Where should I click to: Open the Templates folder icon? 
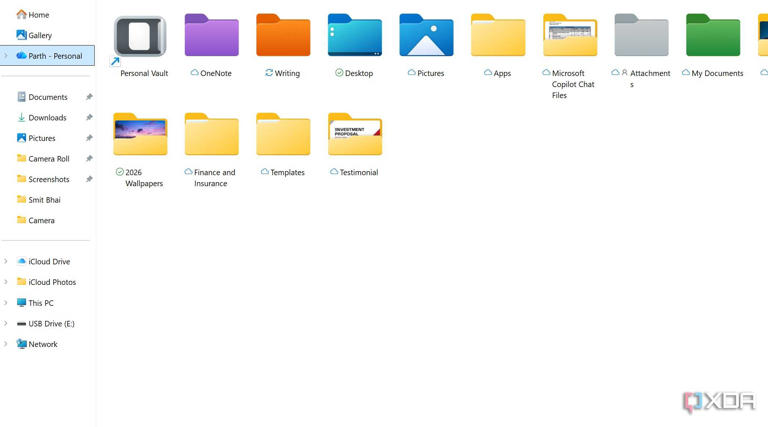click(283, 135)
